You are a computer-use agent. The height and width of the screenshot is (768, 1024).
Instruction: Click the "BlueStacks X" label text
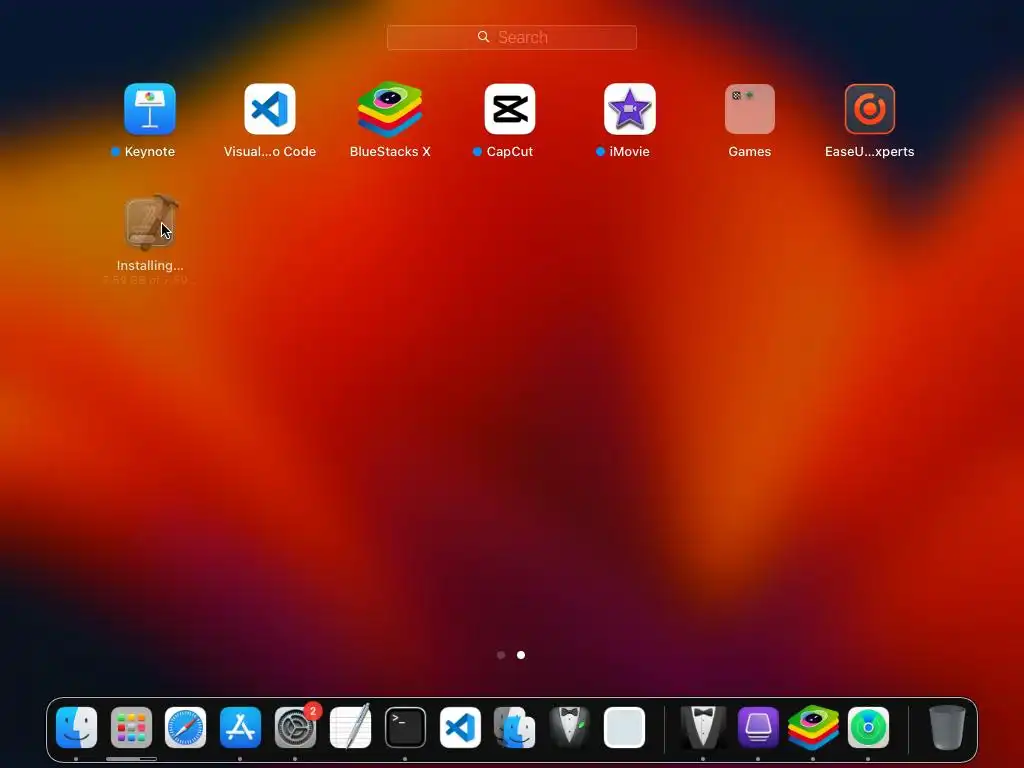click(390, 152)
